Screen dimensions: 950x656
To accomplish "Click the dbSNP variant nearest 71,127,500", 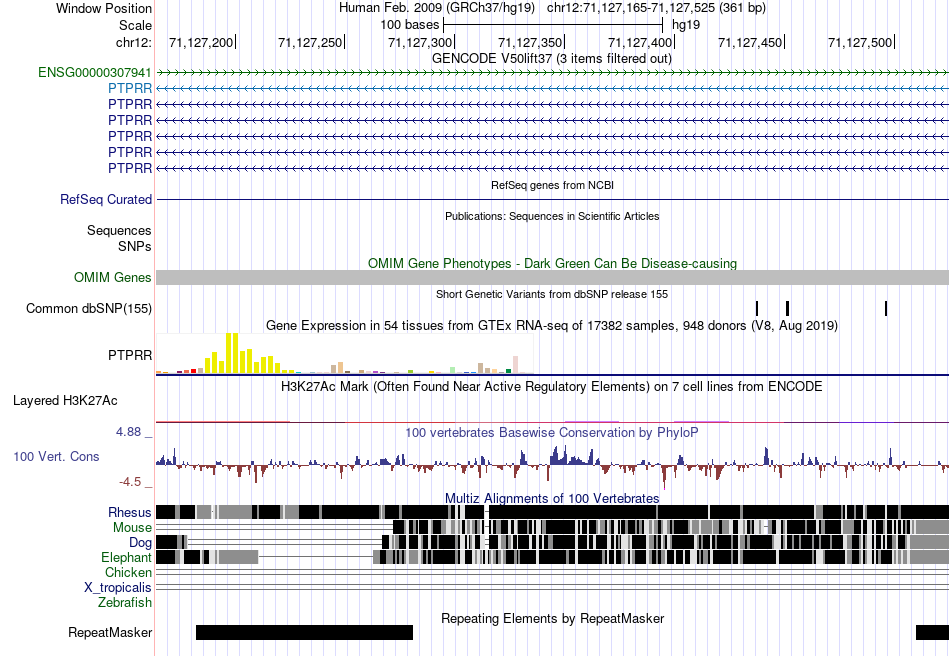I will (x=886, y=308).
